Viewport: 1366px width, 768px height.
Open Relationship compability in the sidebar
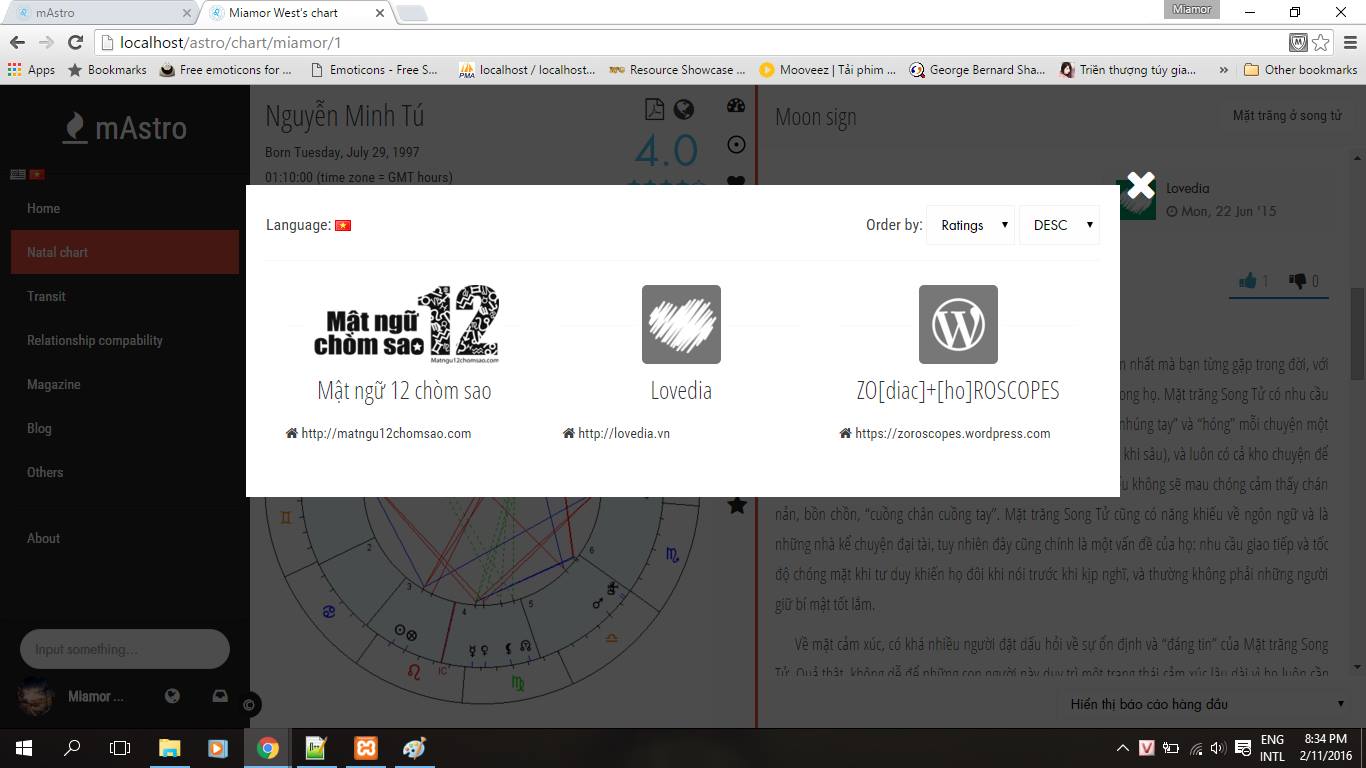tap(95, 340)
